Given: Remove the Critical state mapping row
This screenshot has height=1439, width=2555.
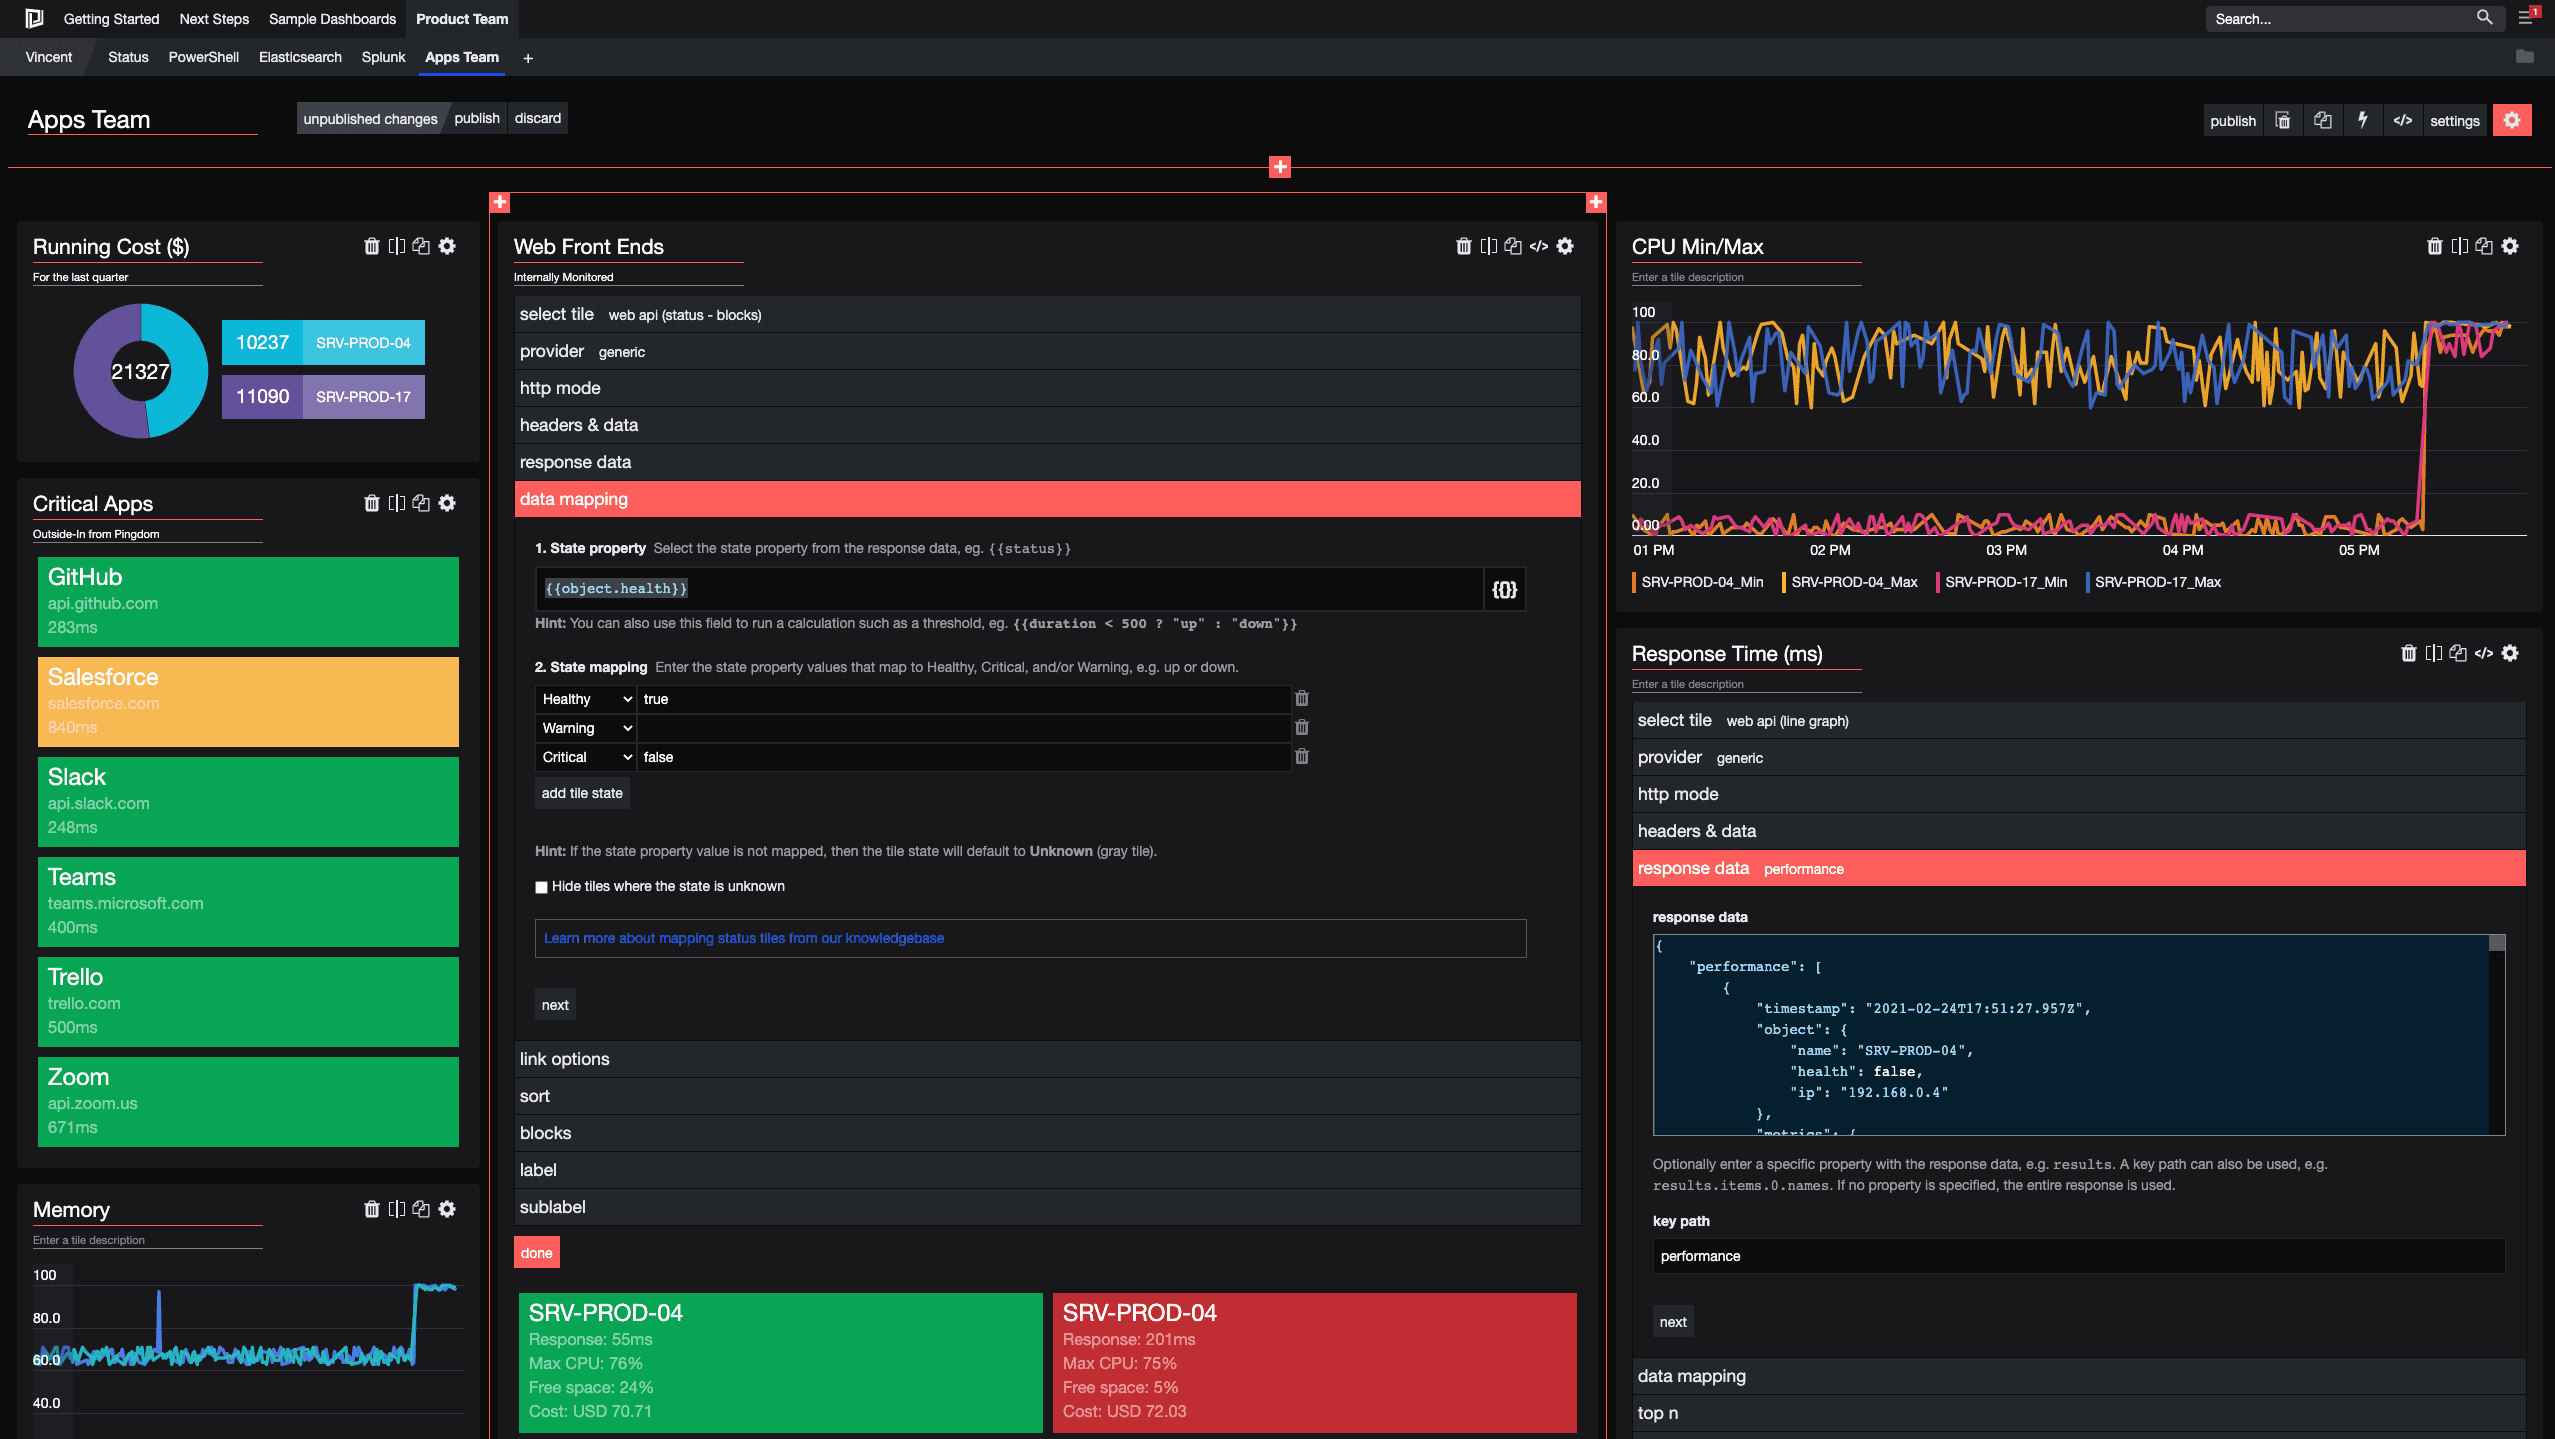Looking at the screenshot, I should (1302, 756).
